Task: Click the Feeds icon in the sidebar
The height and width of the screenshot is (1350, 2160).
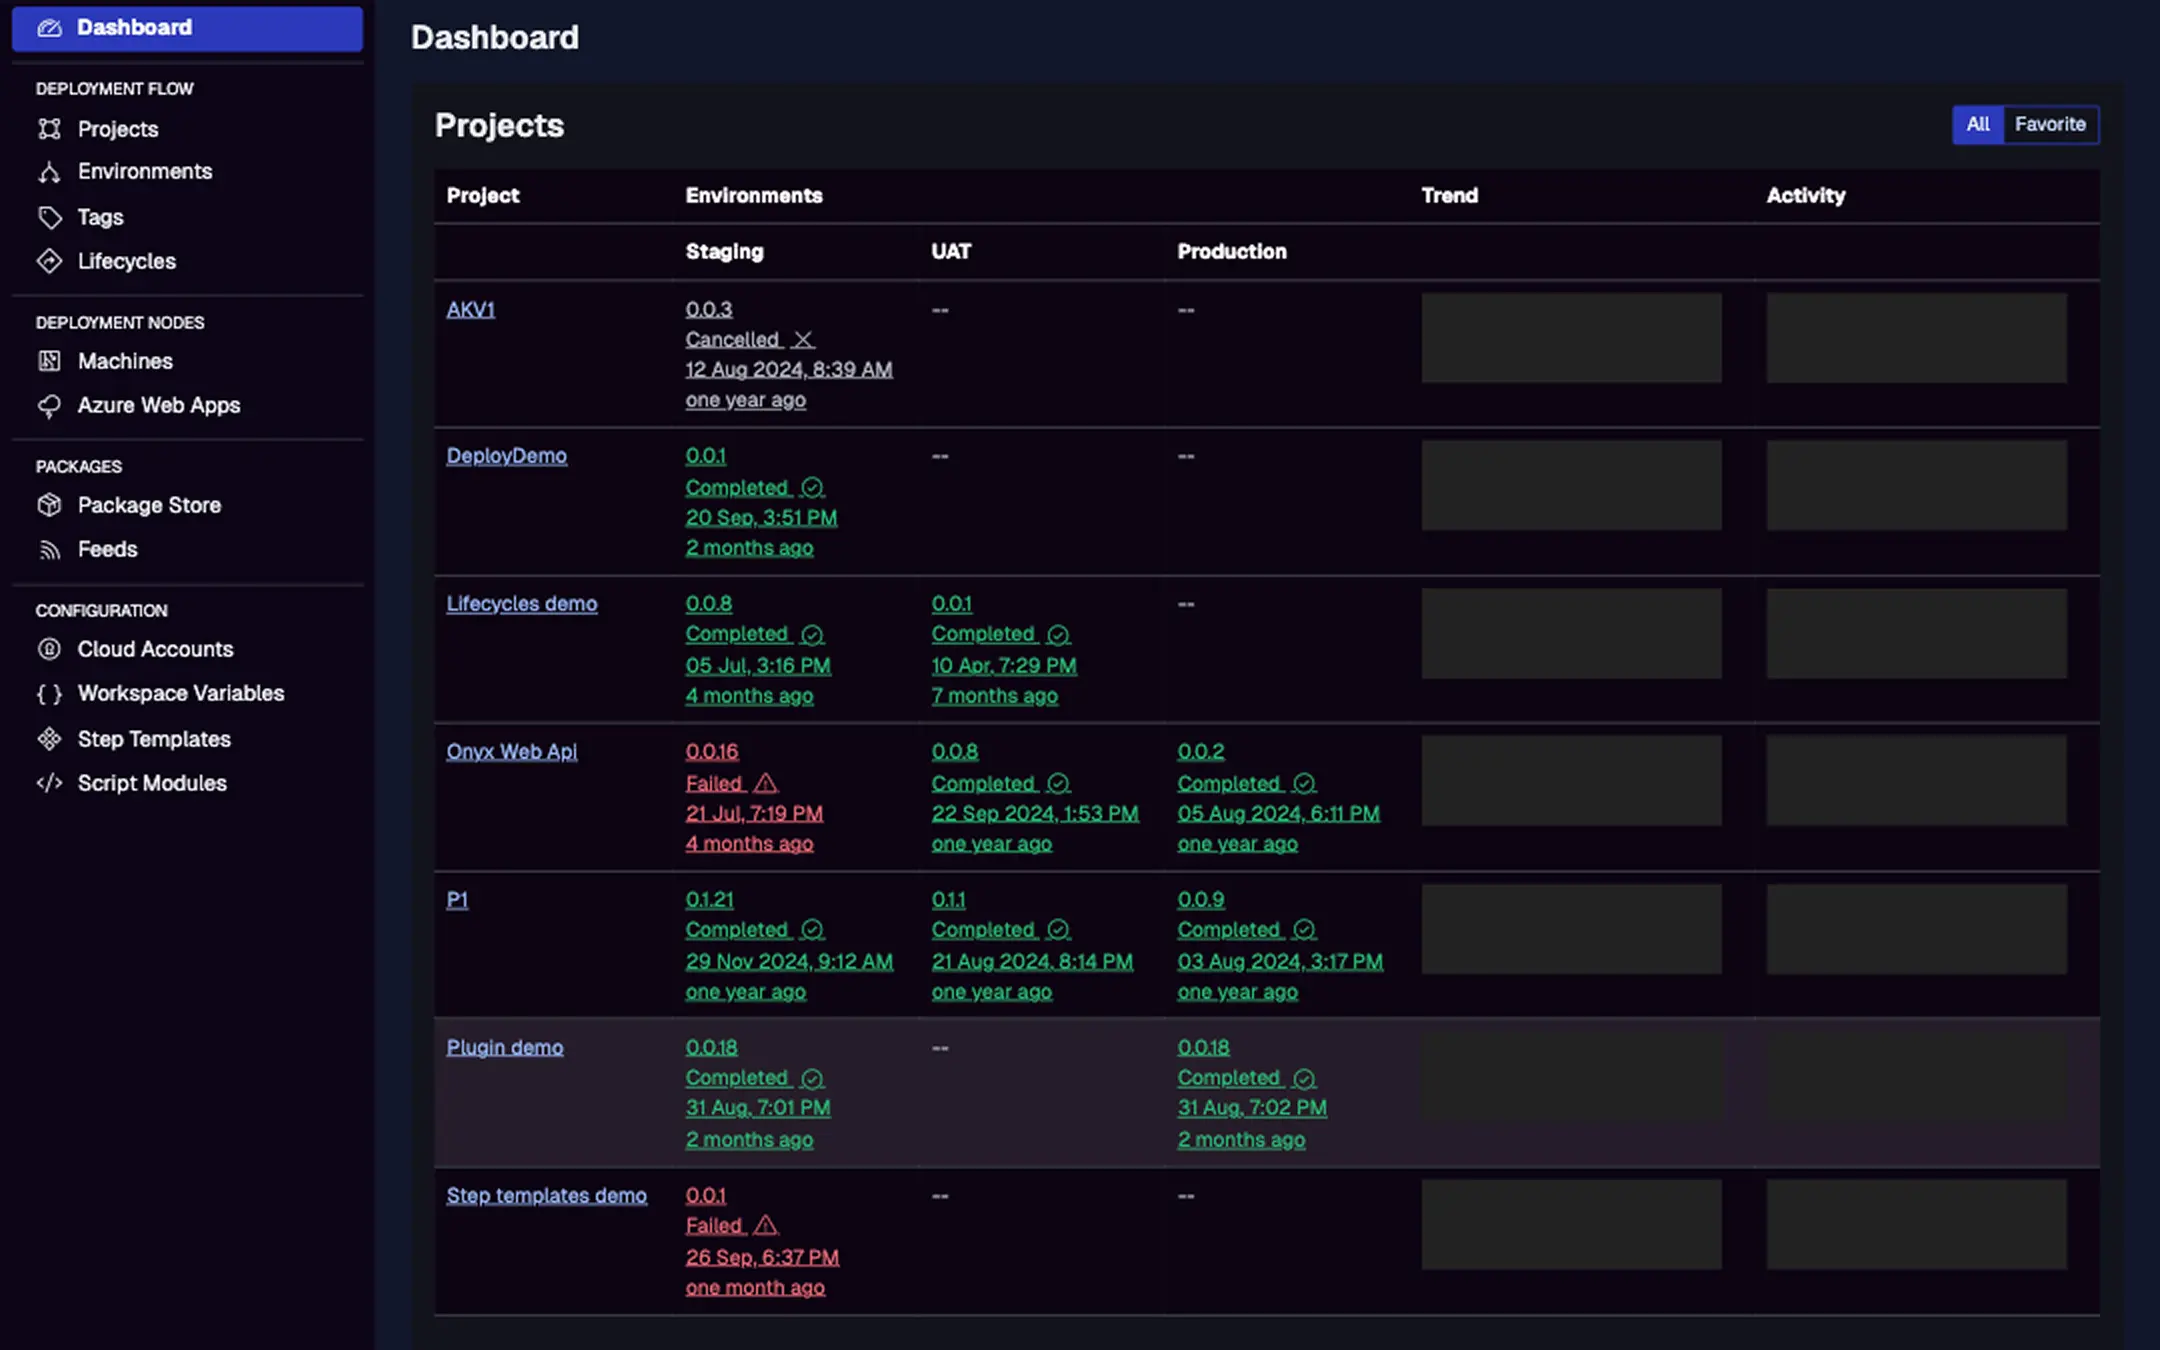Action: click(x=49, y=549)
